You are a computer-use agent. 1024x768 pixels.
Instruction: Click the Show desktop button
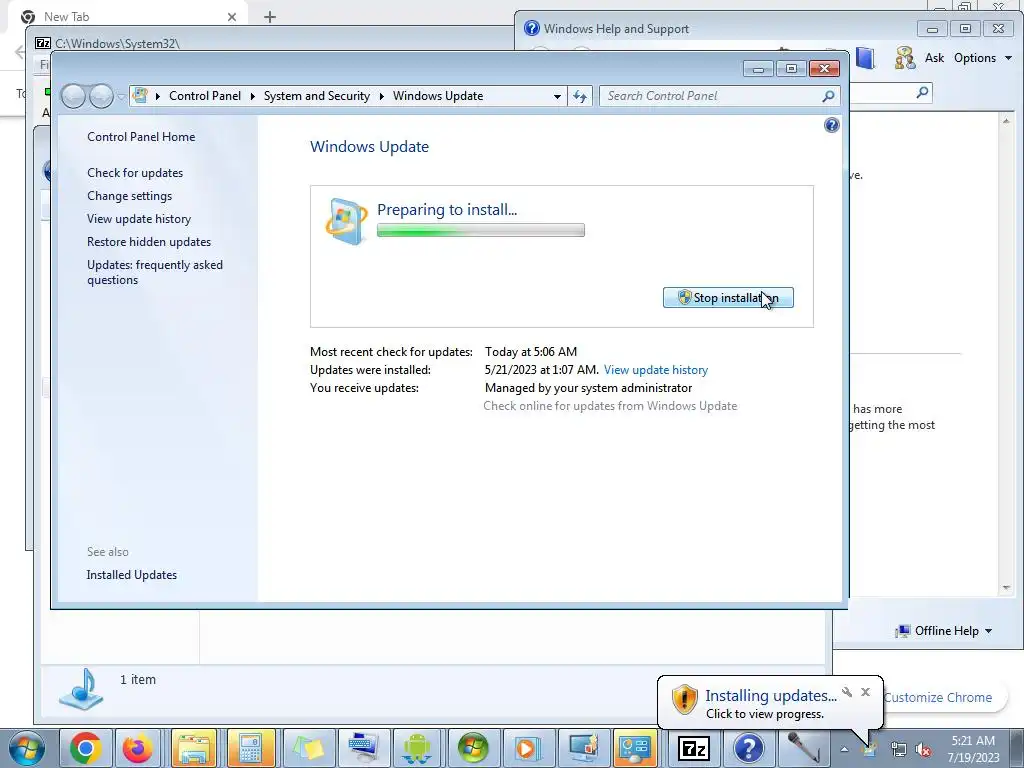click(x=1017, y=748)
